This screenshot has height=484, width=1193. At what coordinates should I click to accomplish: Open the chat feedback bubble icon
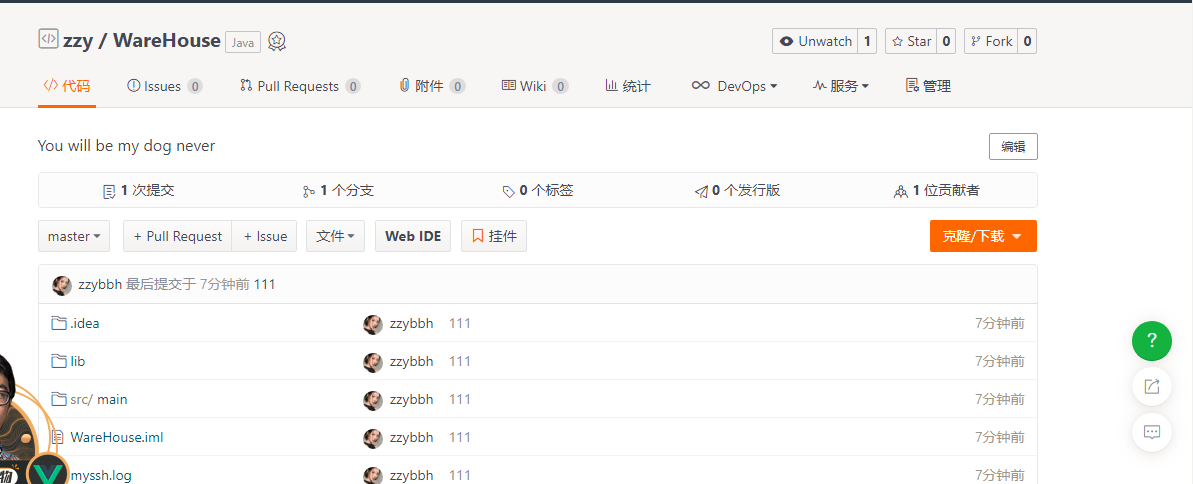1152,432
